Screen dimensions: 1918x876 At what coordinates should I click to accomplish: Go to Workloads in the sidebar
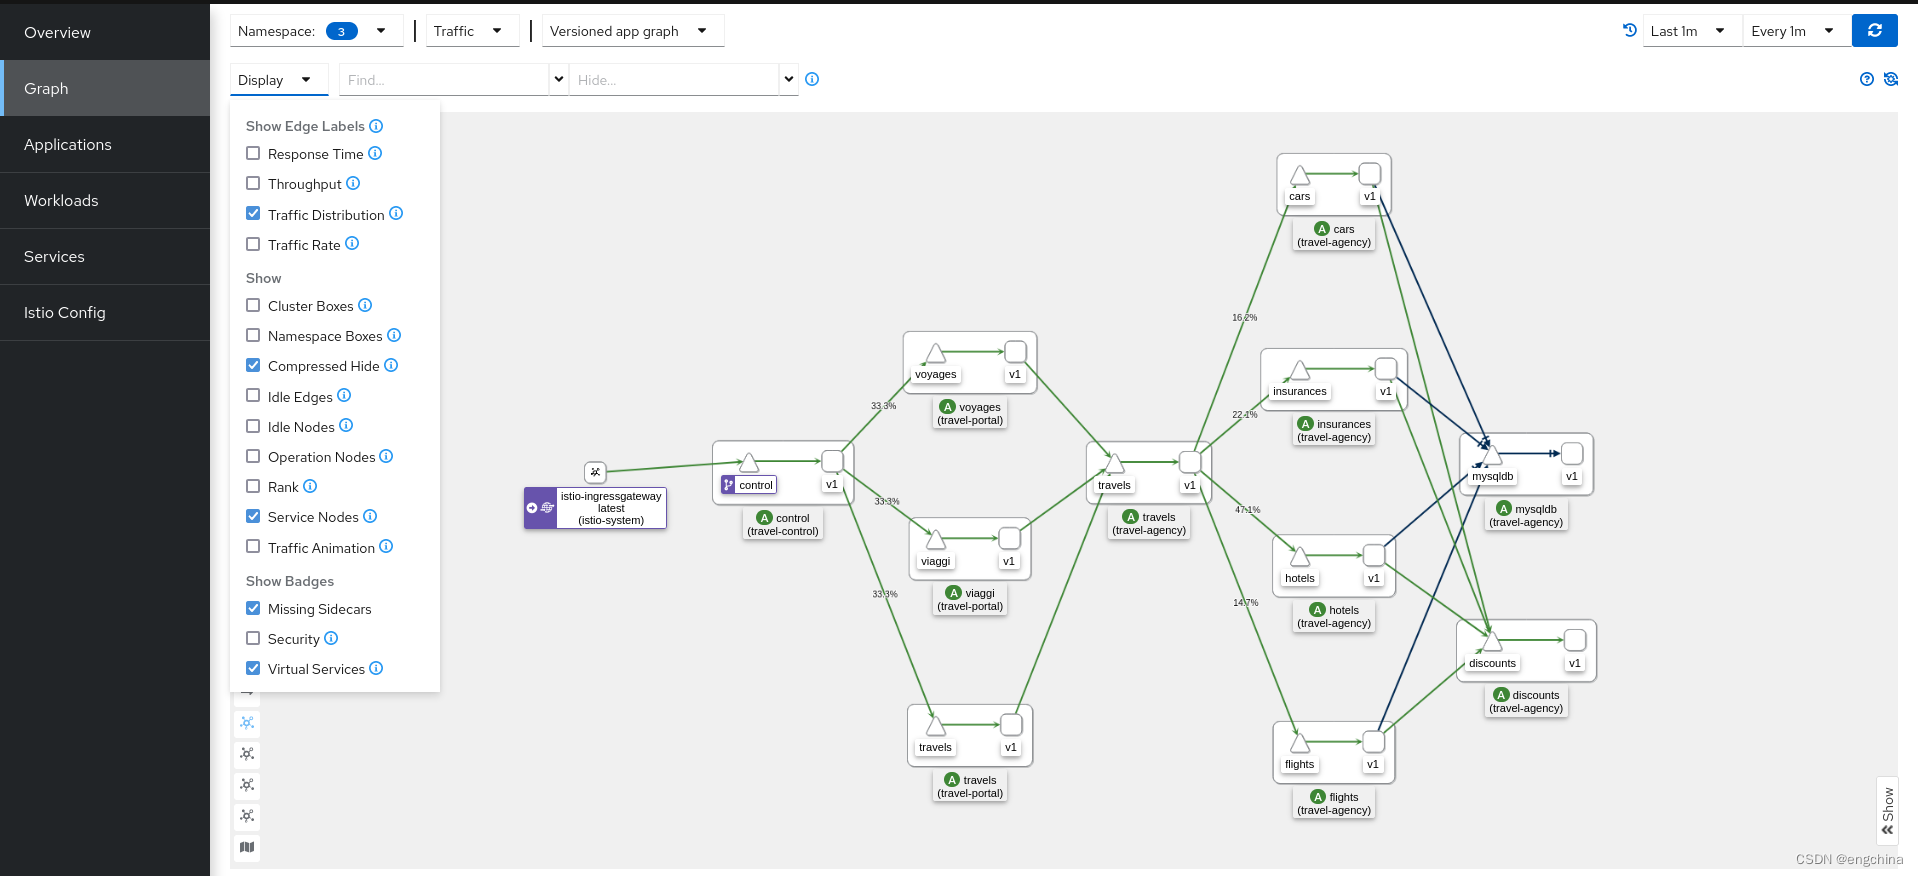pyautogui.click(x=61, y=201)
